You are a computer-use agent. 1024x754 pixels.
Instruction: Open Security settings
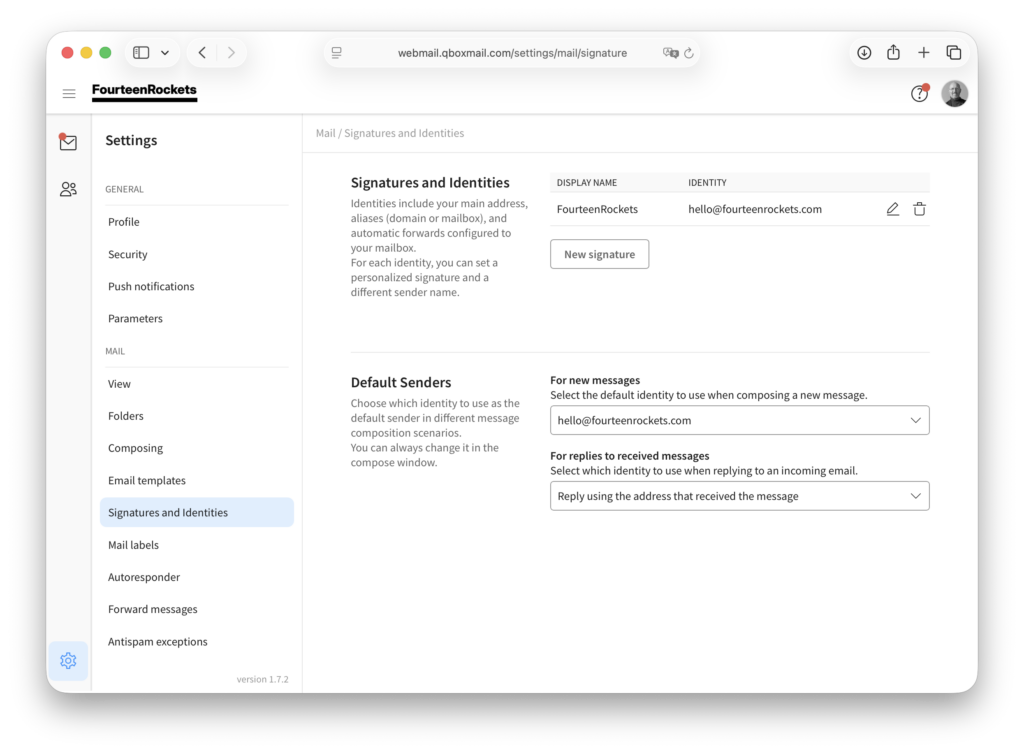(197, 255)
